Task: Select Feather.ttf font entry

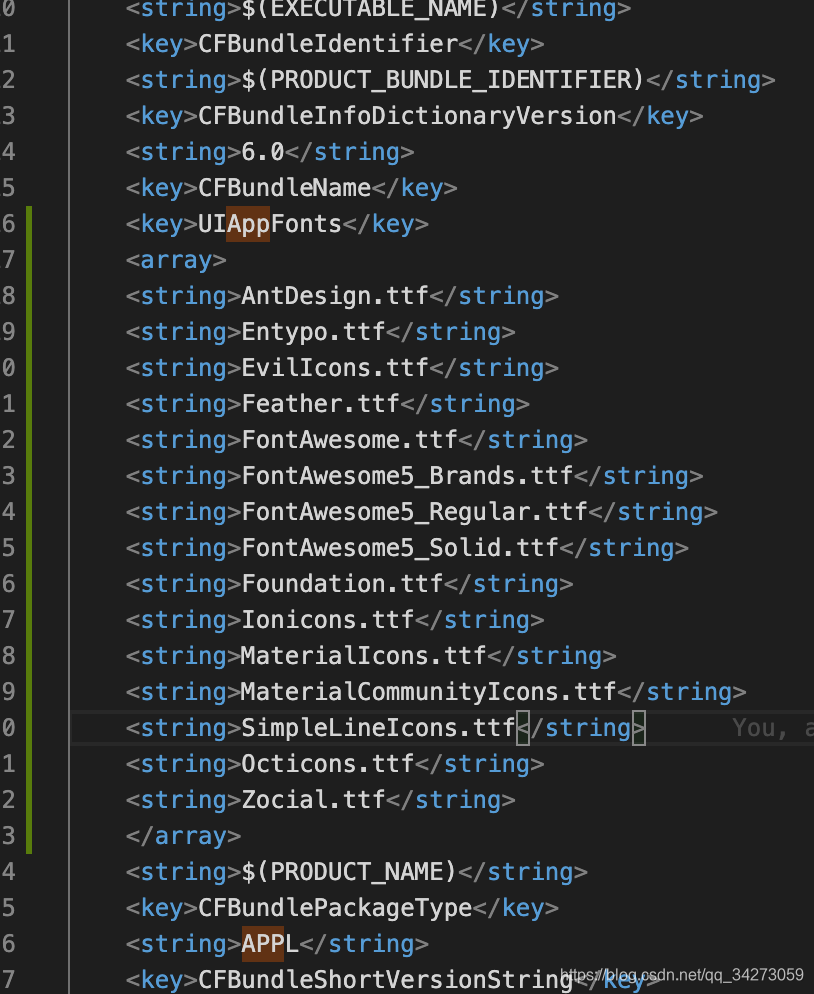Action: pos(320,404)
